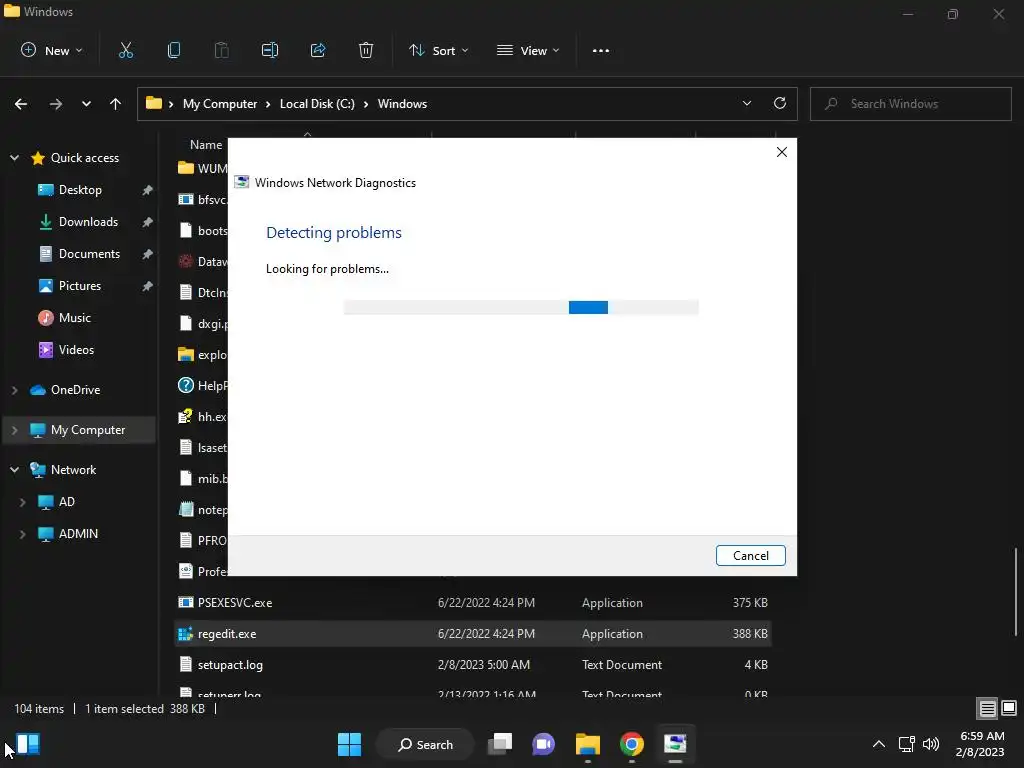Open Task View on the taskbar

(x=500, y=744)
